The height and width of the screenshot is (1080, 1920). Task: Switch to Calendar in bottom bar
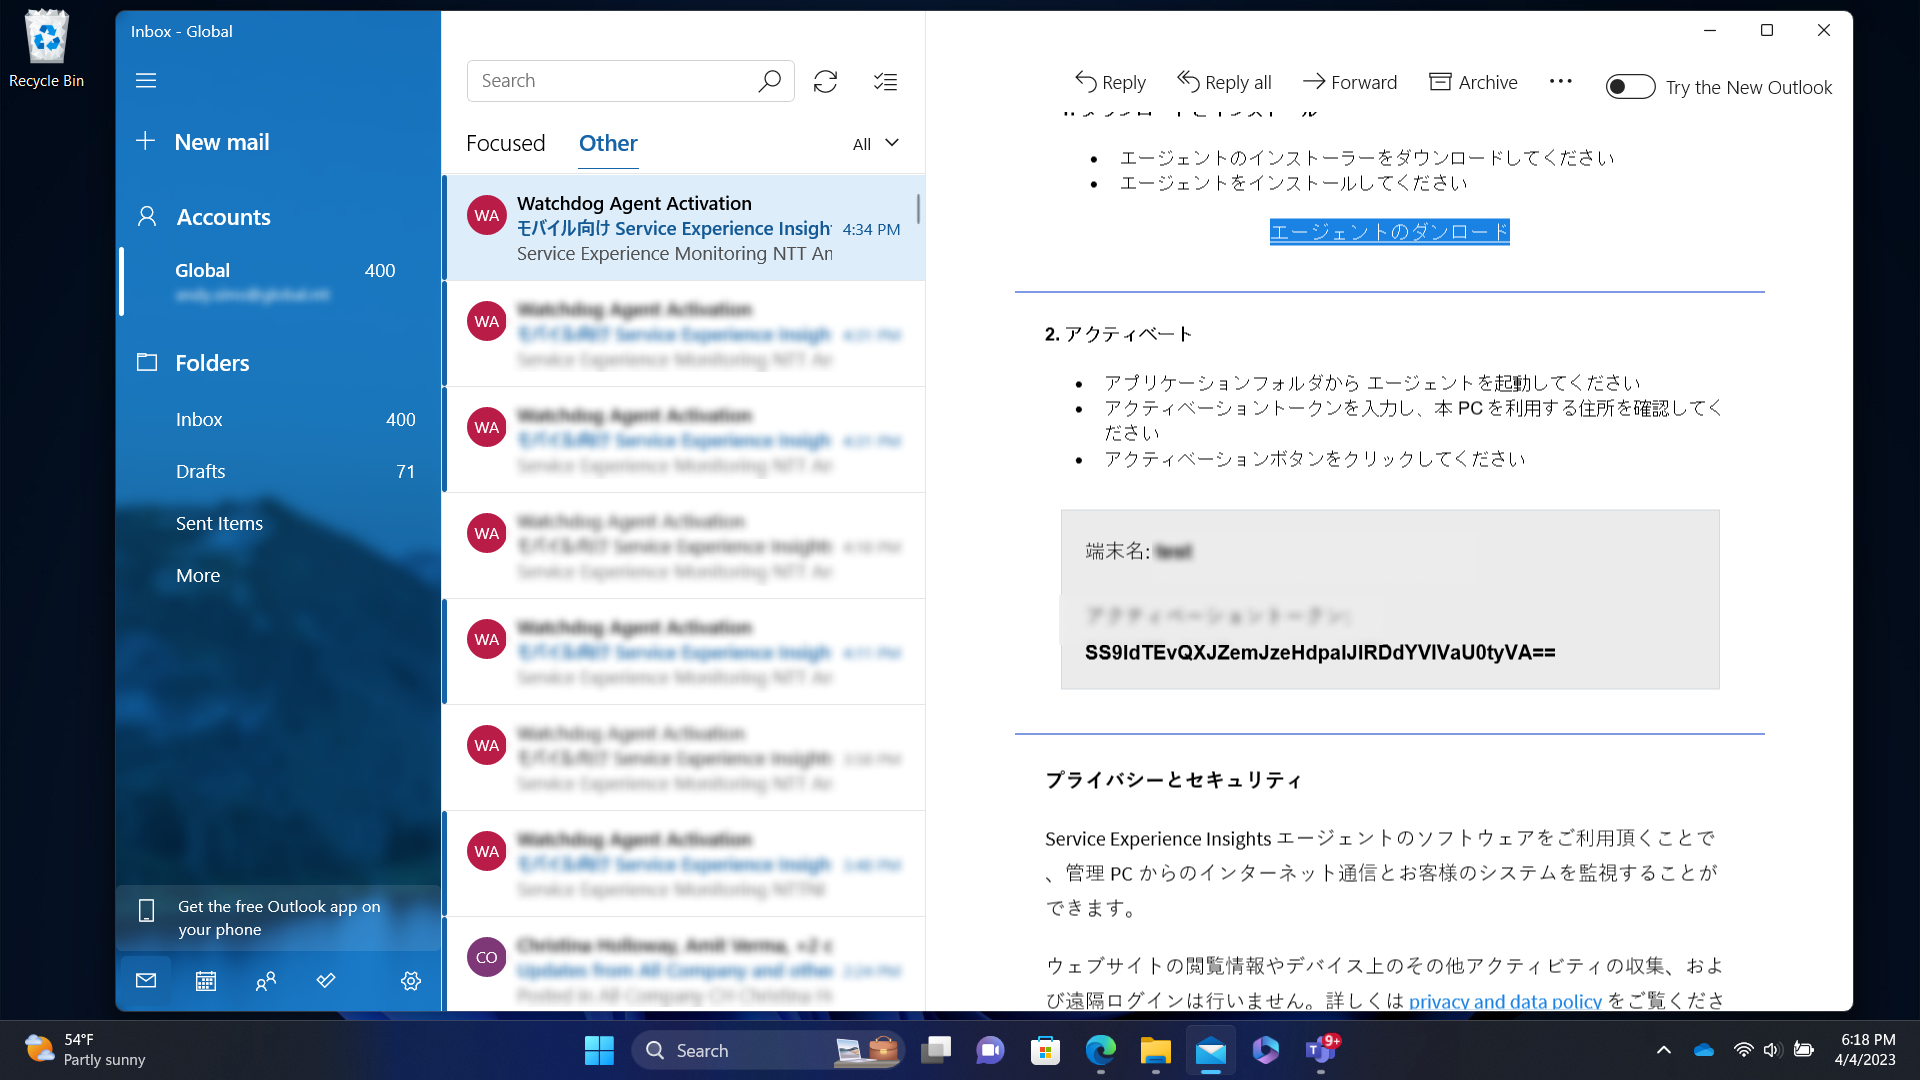tap(206, 981)
